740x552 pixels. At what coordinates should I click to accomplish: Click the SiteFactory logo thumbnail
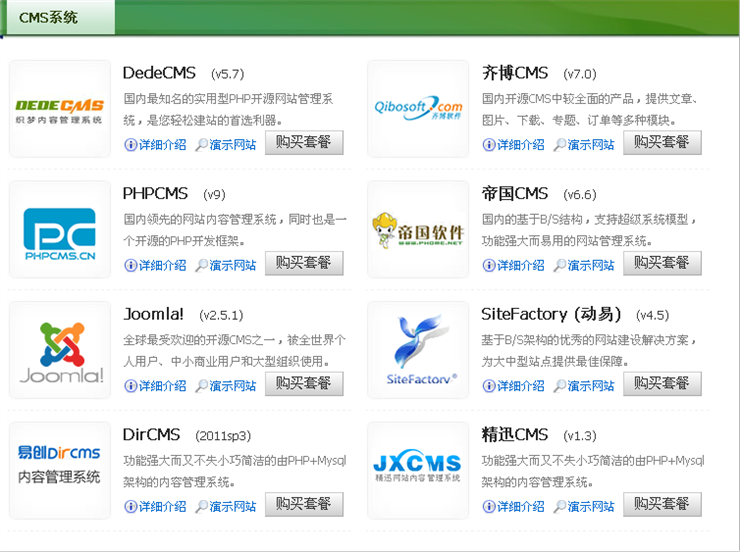pyautogui.click(x=418, y=350)
